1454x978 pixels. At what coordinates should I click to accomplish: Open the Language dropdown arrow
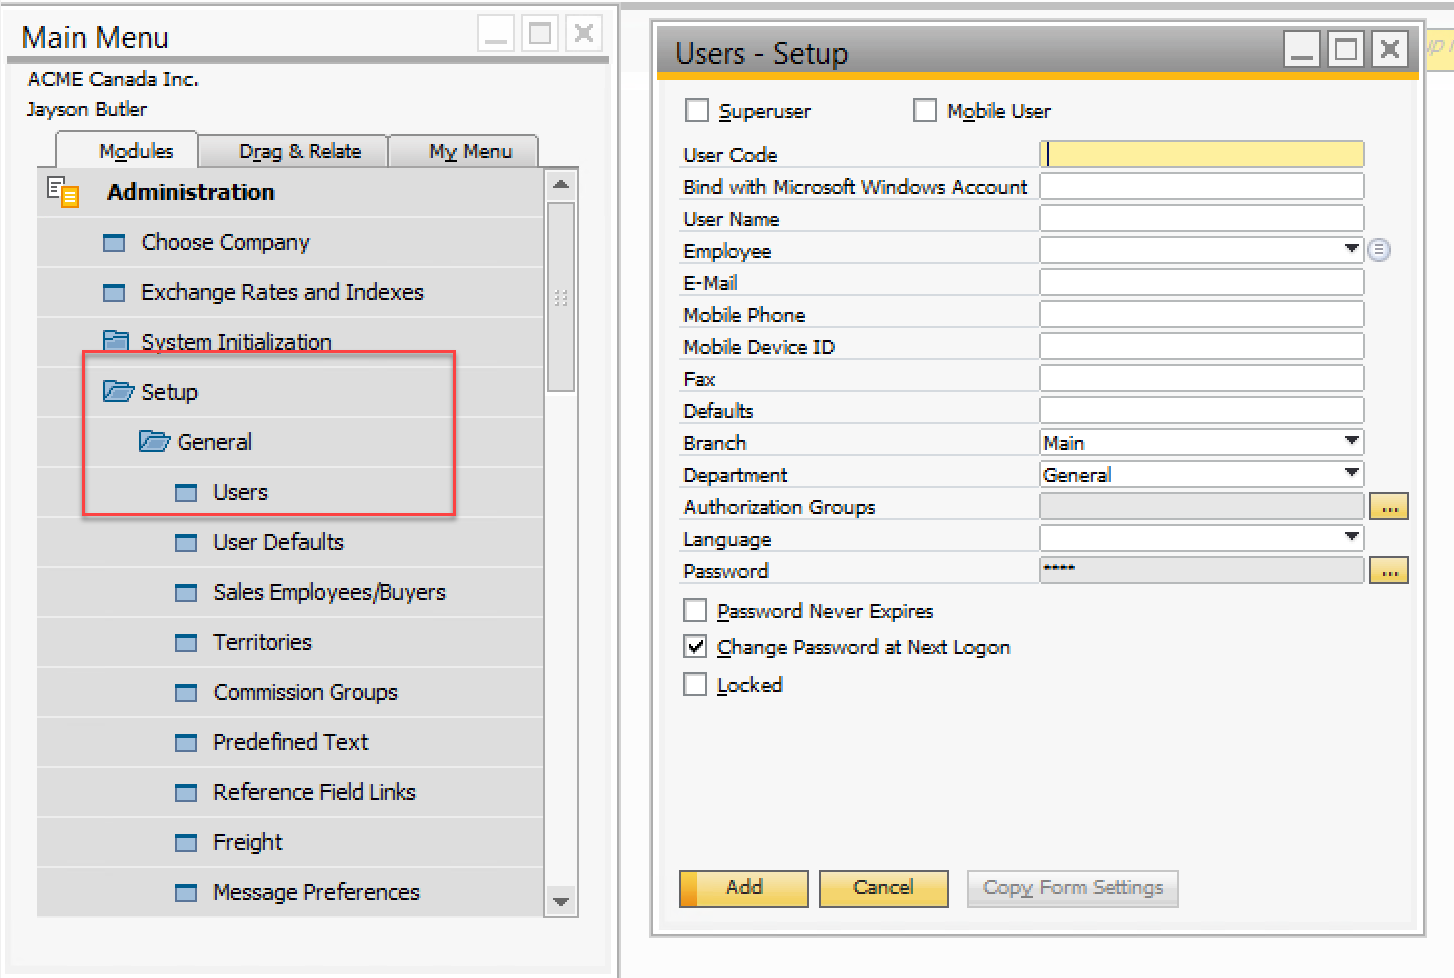(1351, 537)
